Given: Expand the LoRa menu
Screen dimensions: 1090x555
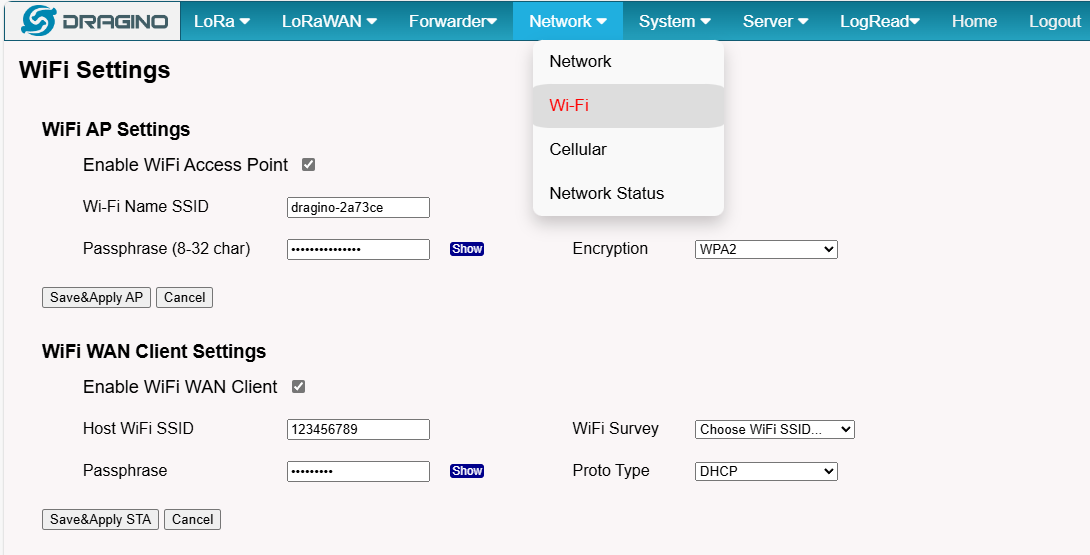Looking at the screenshot, I should [x=222, y=22].
